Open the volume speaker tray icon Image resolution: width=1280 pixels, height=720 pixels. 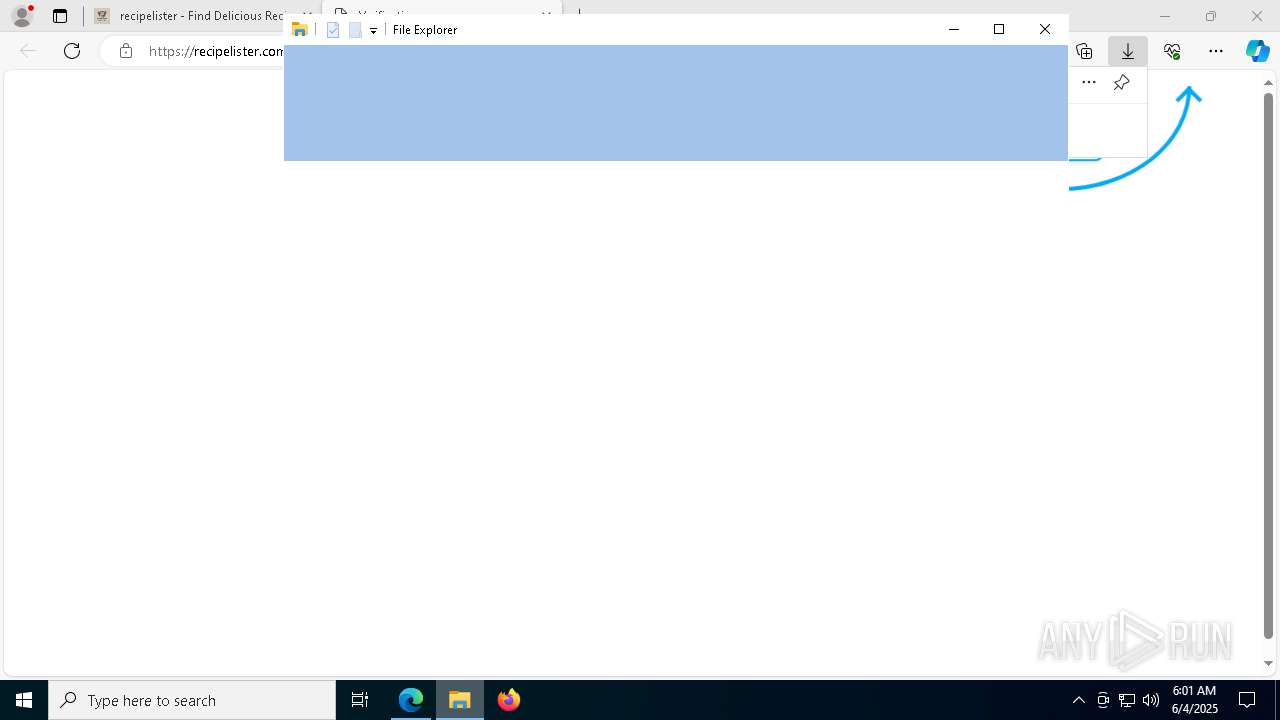pyautogui.click(x=1151, y=700)
